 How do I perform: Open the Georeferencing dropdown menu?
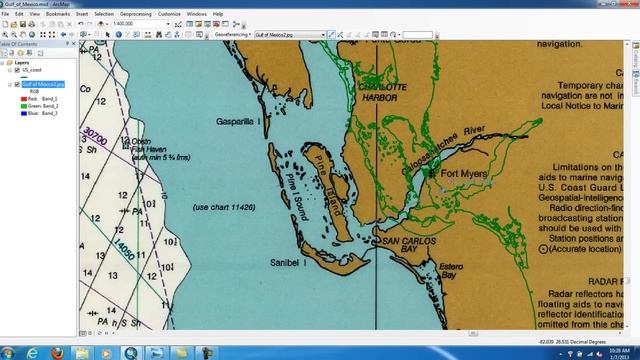233,35
